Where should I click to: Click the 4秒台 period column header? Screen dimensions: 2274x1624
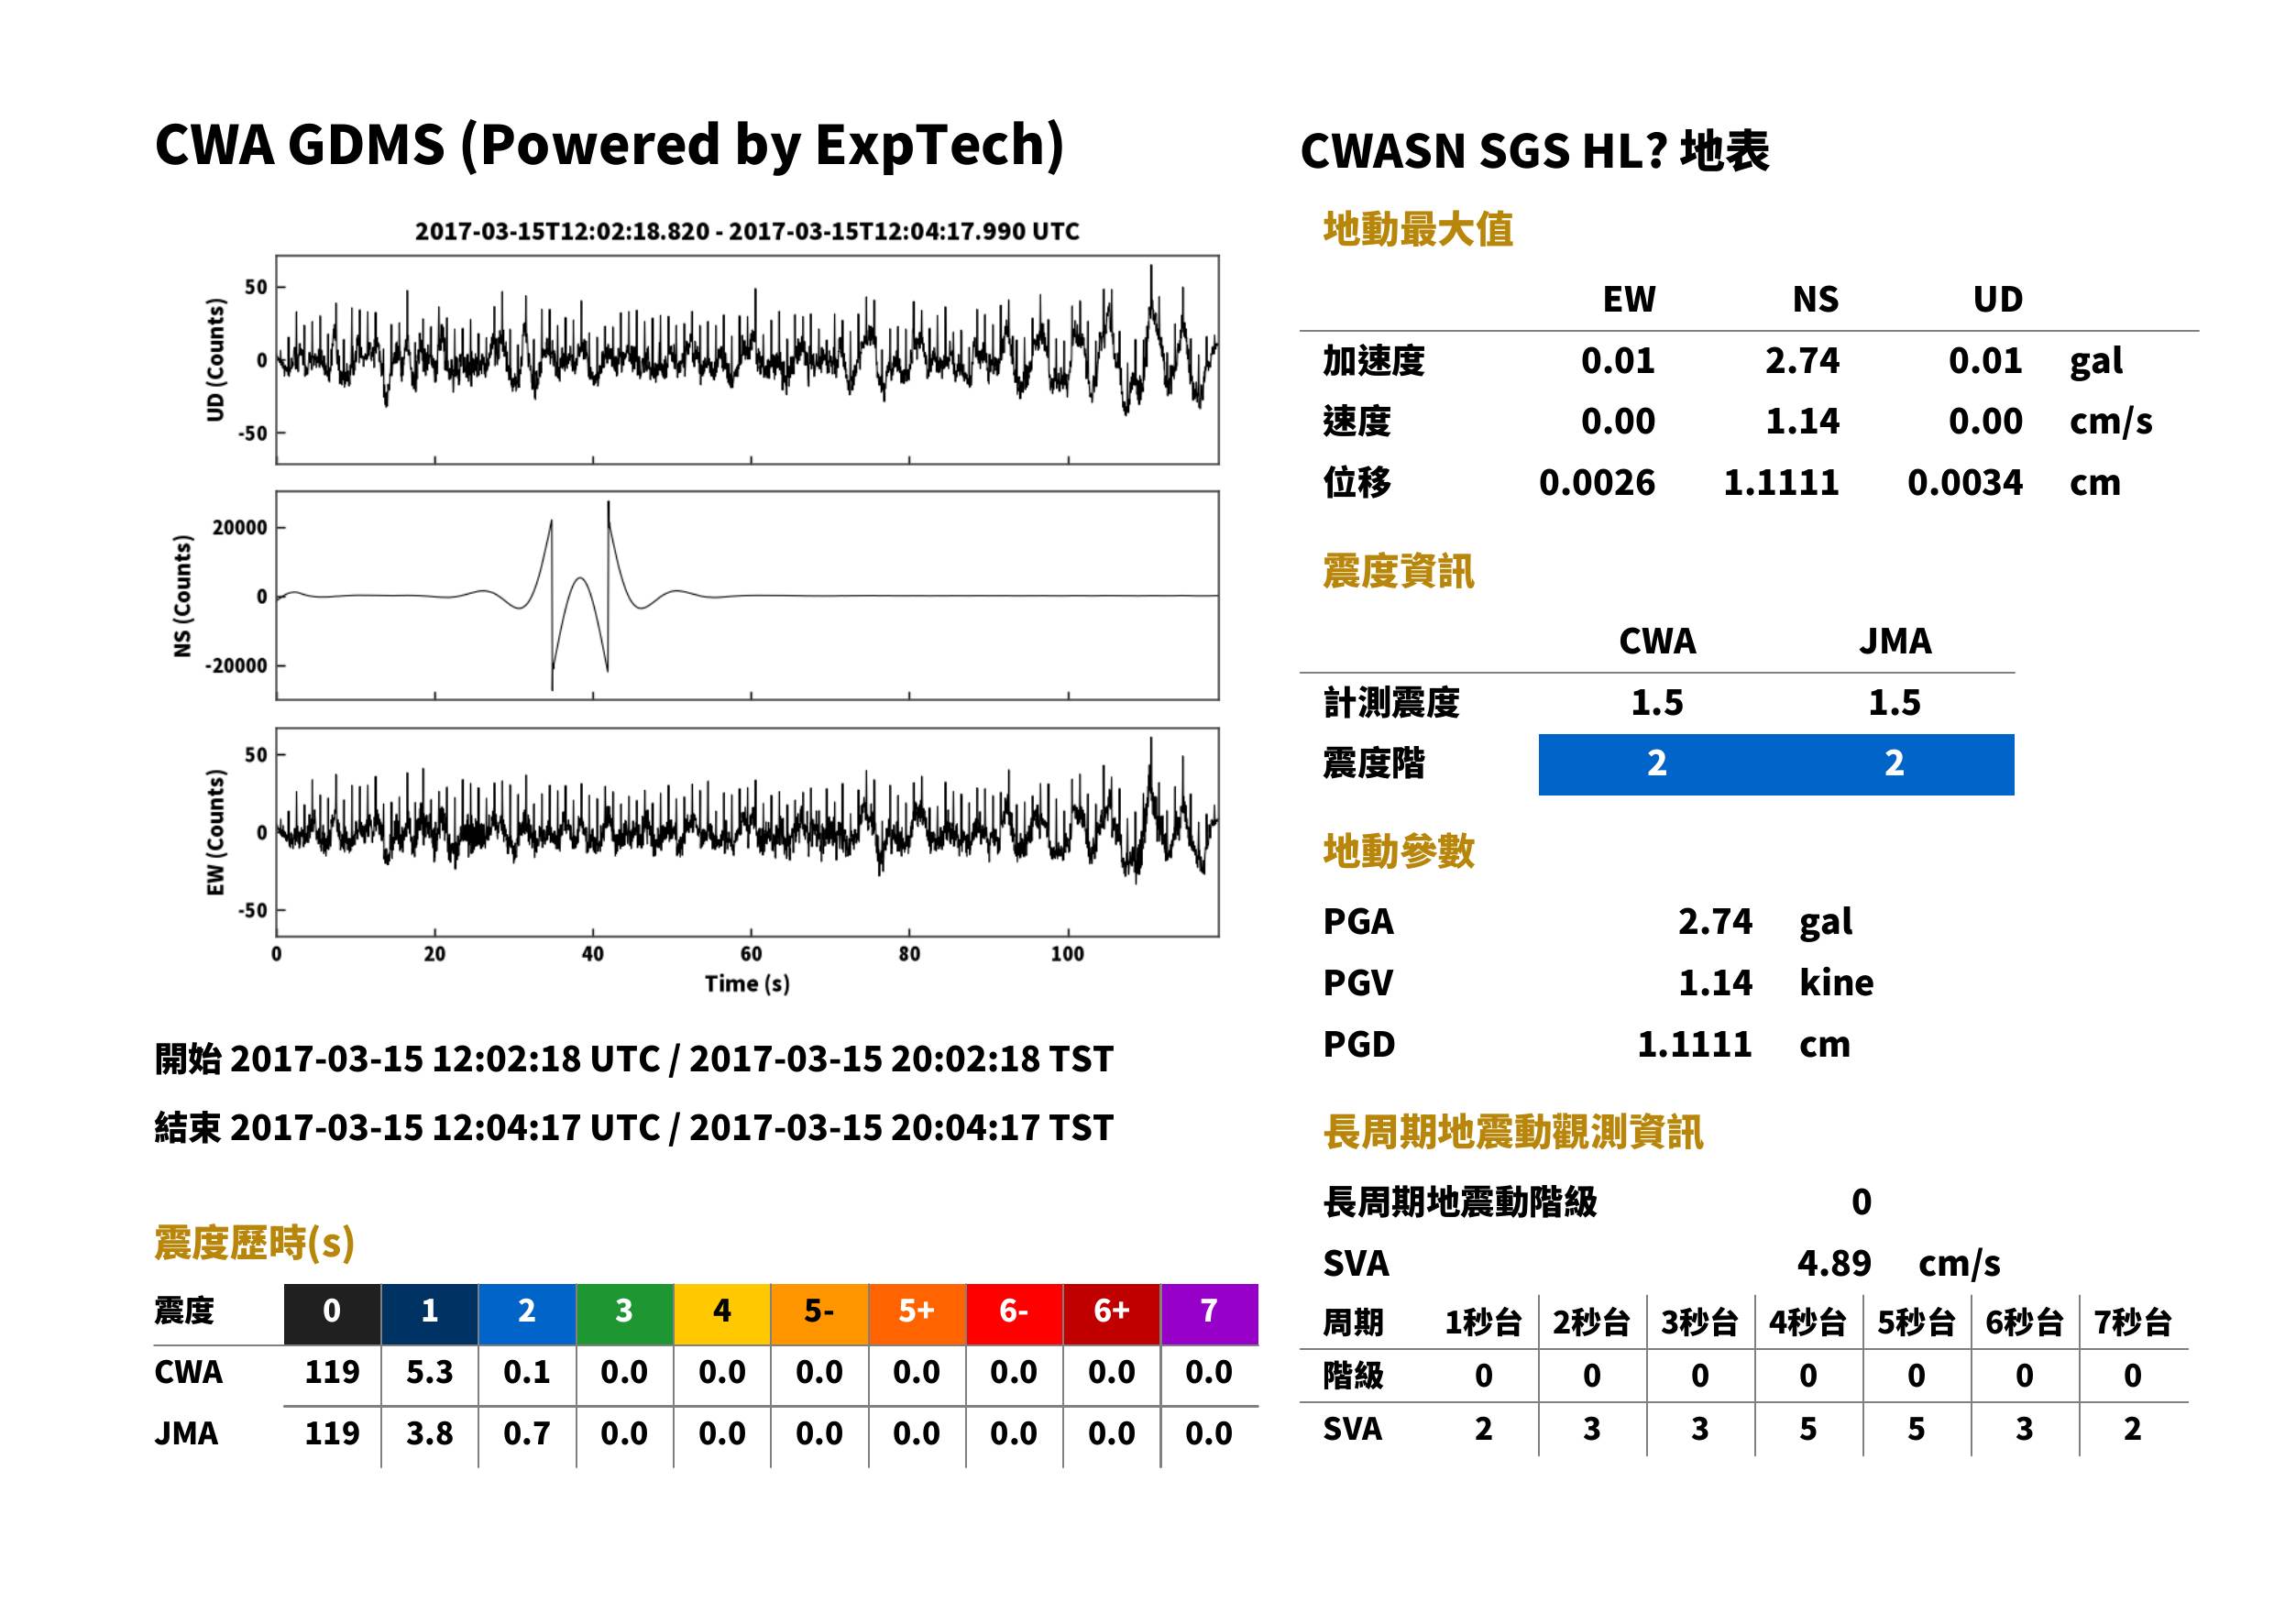click(x=1807, y=1322)
